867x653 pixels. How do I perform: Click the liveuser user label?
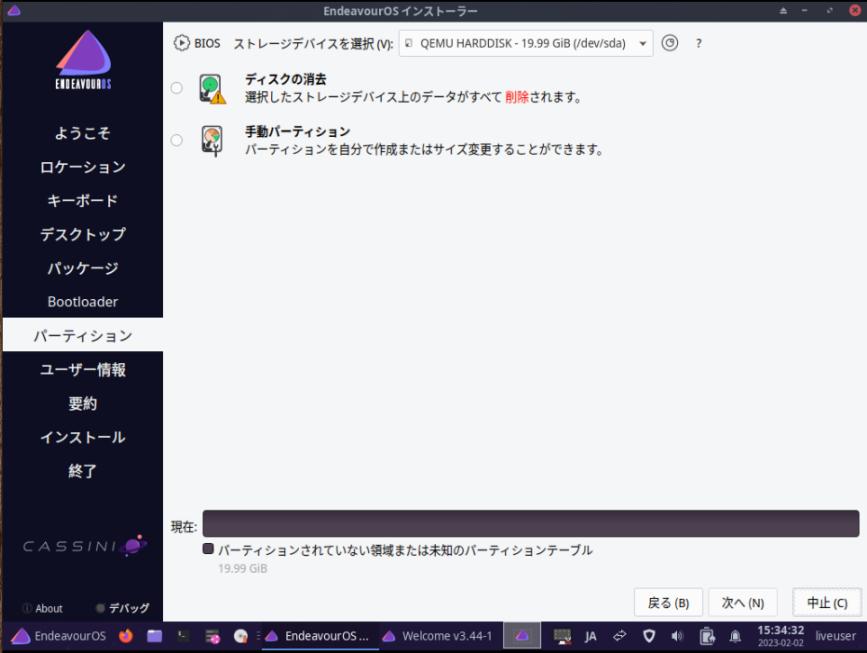(x=835, y=636)
